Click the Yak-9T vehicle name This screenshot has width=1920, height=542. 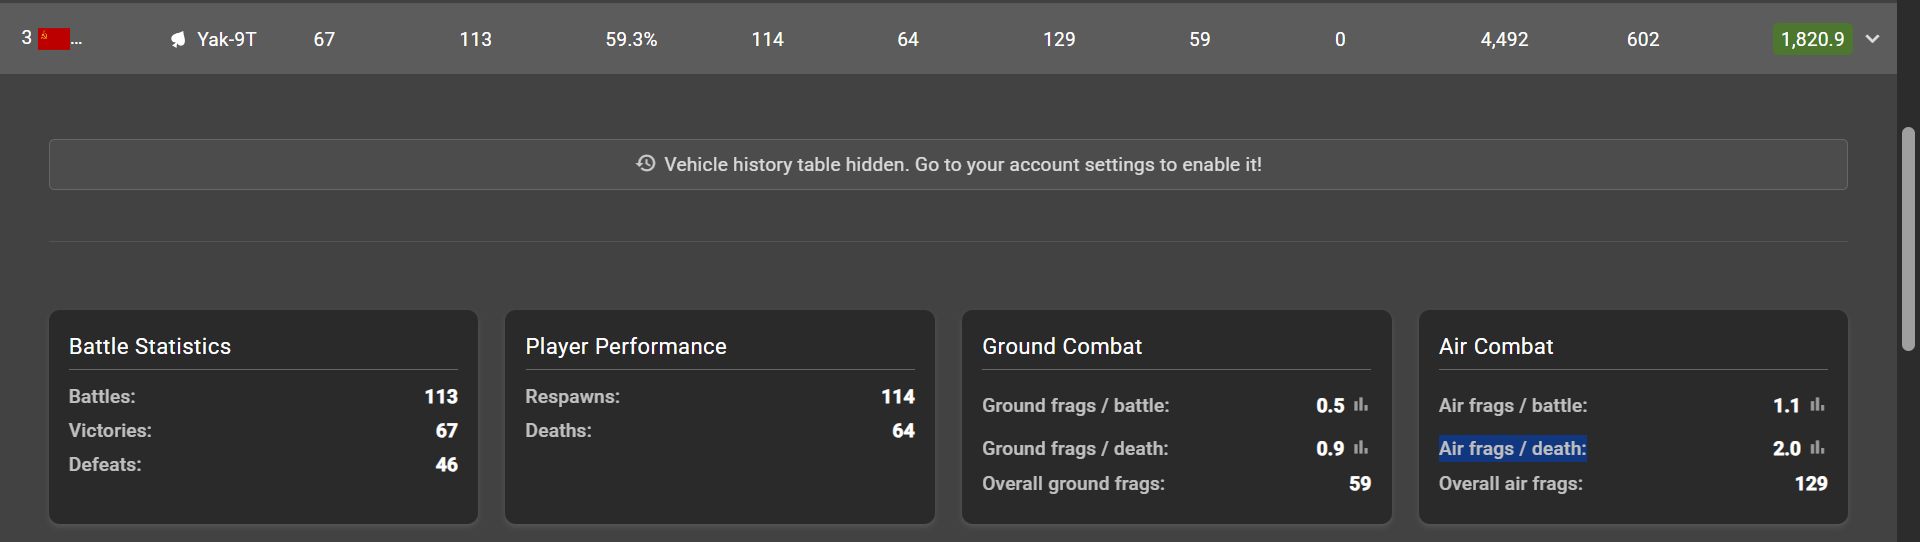point(227,39)
